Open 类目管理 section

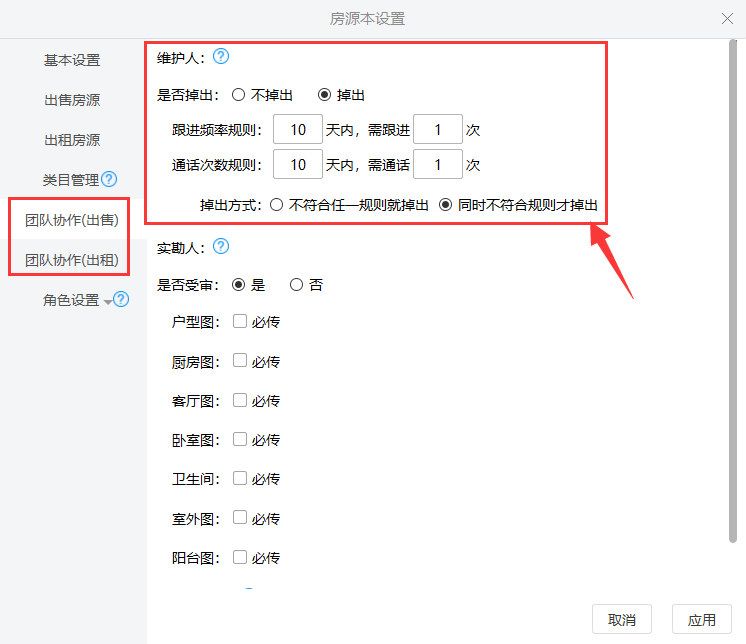pos(71,180)
